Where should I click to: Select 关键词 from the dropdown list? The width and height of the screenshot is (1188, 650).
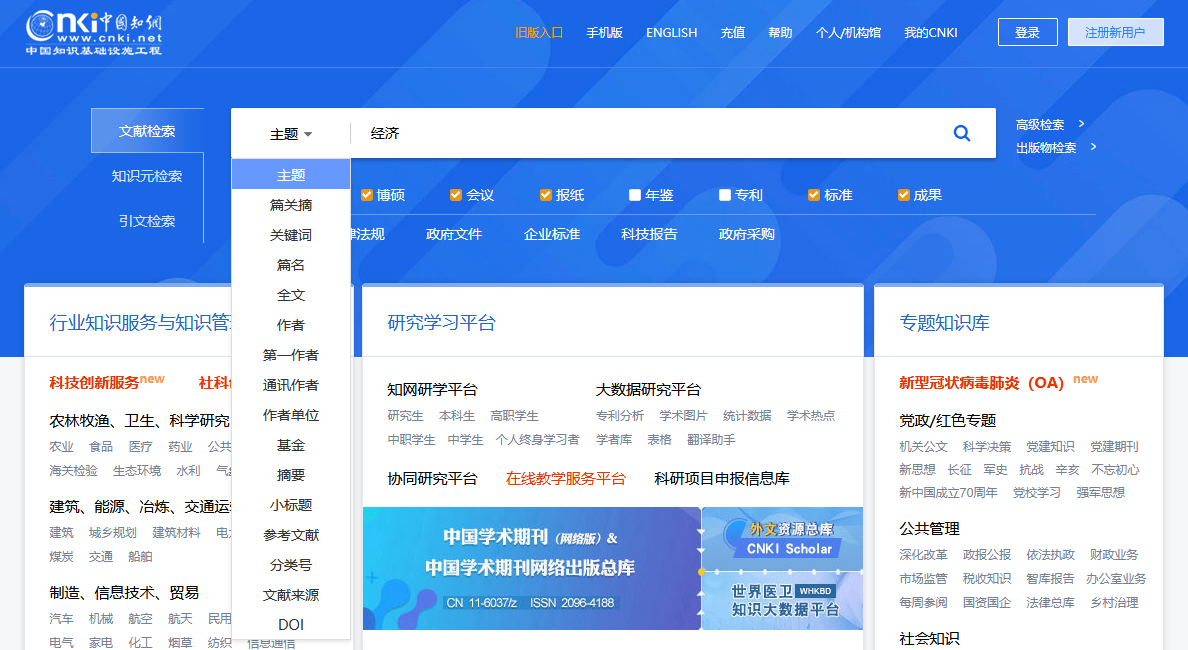click(x=291, y=235)
